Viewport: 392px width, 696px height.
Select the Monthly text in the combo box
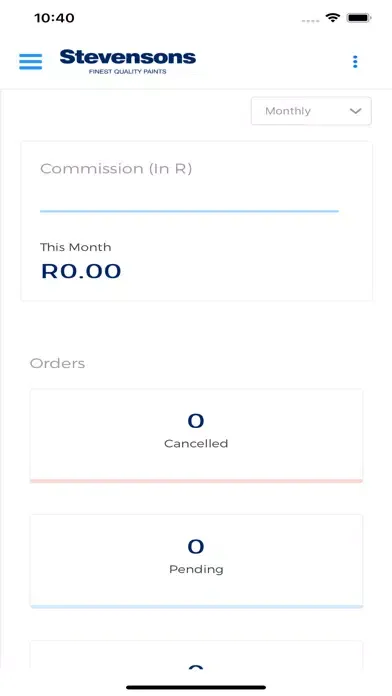click(x=288, y=111)
